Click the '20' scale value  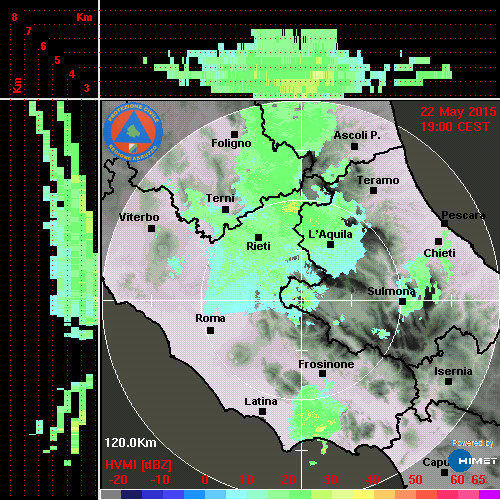point(289,480)
